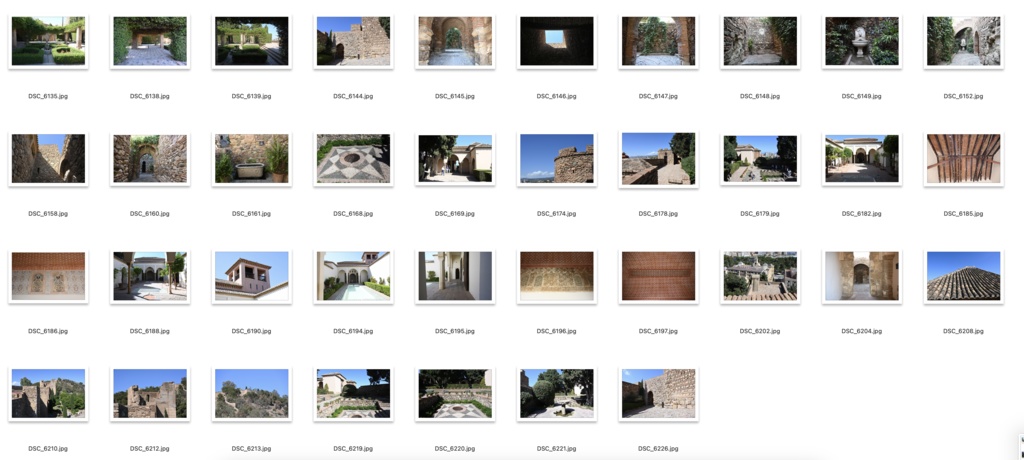Click the file name DSC_6208.jpg
This screenshot has height=460, width=1024.
[x=963, y=331]
